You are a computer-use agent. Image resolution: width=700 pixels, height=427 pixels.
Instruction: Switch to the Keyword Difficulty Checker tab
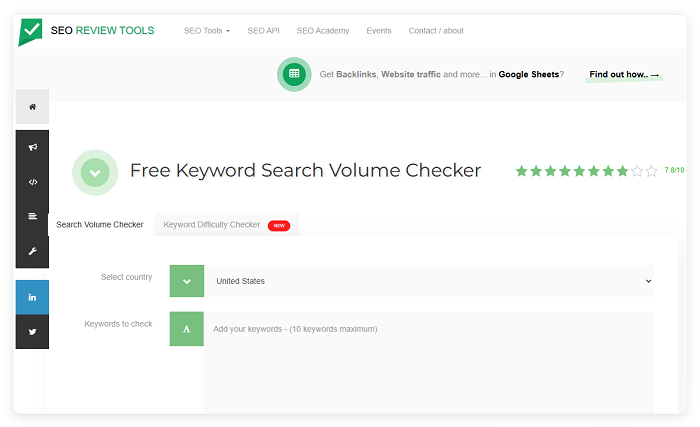pyautogui.click(x=226, y=225)
